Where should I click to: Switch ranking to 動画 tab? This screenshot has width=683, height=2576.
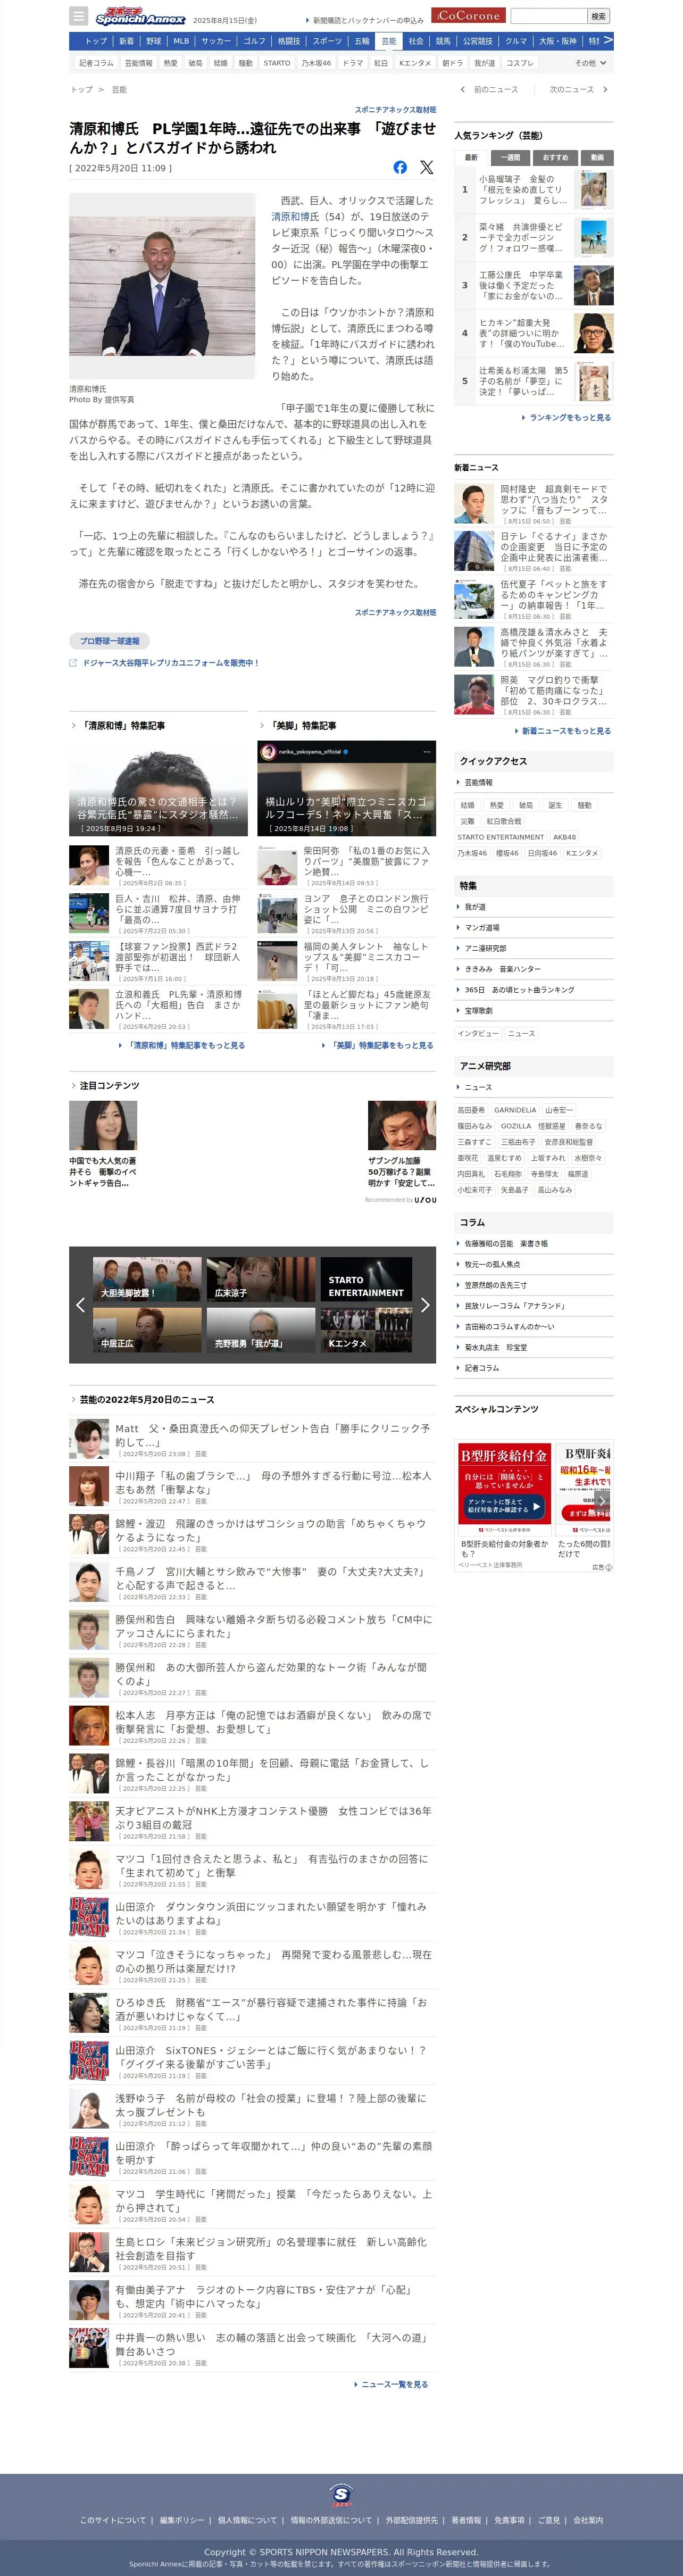pyautogui.click(x=597, y=157)
